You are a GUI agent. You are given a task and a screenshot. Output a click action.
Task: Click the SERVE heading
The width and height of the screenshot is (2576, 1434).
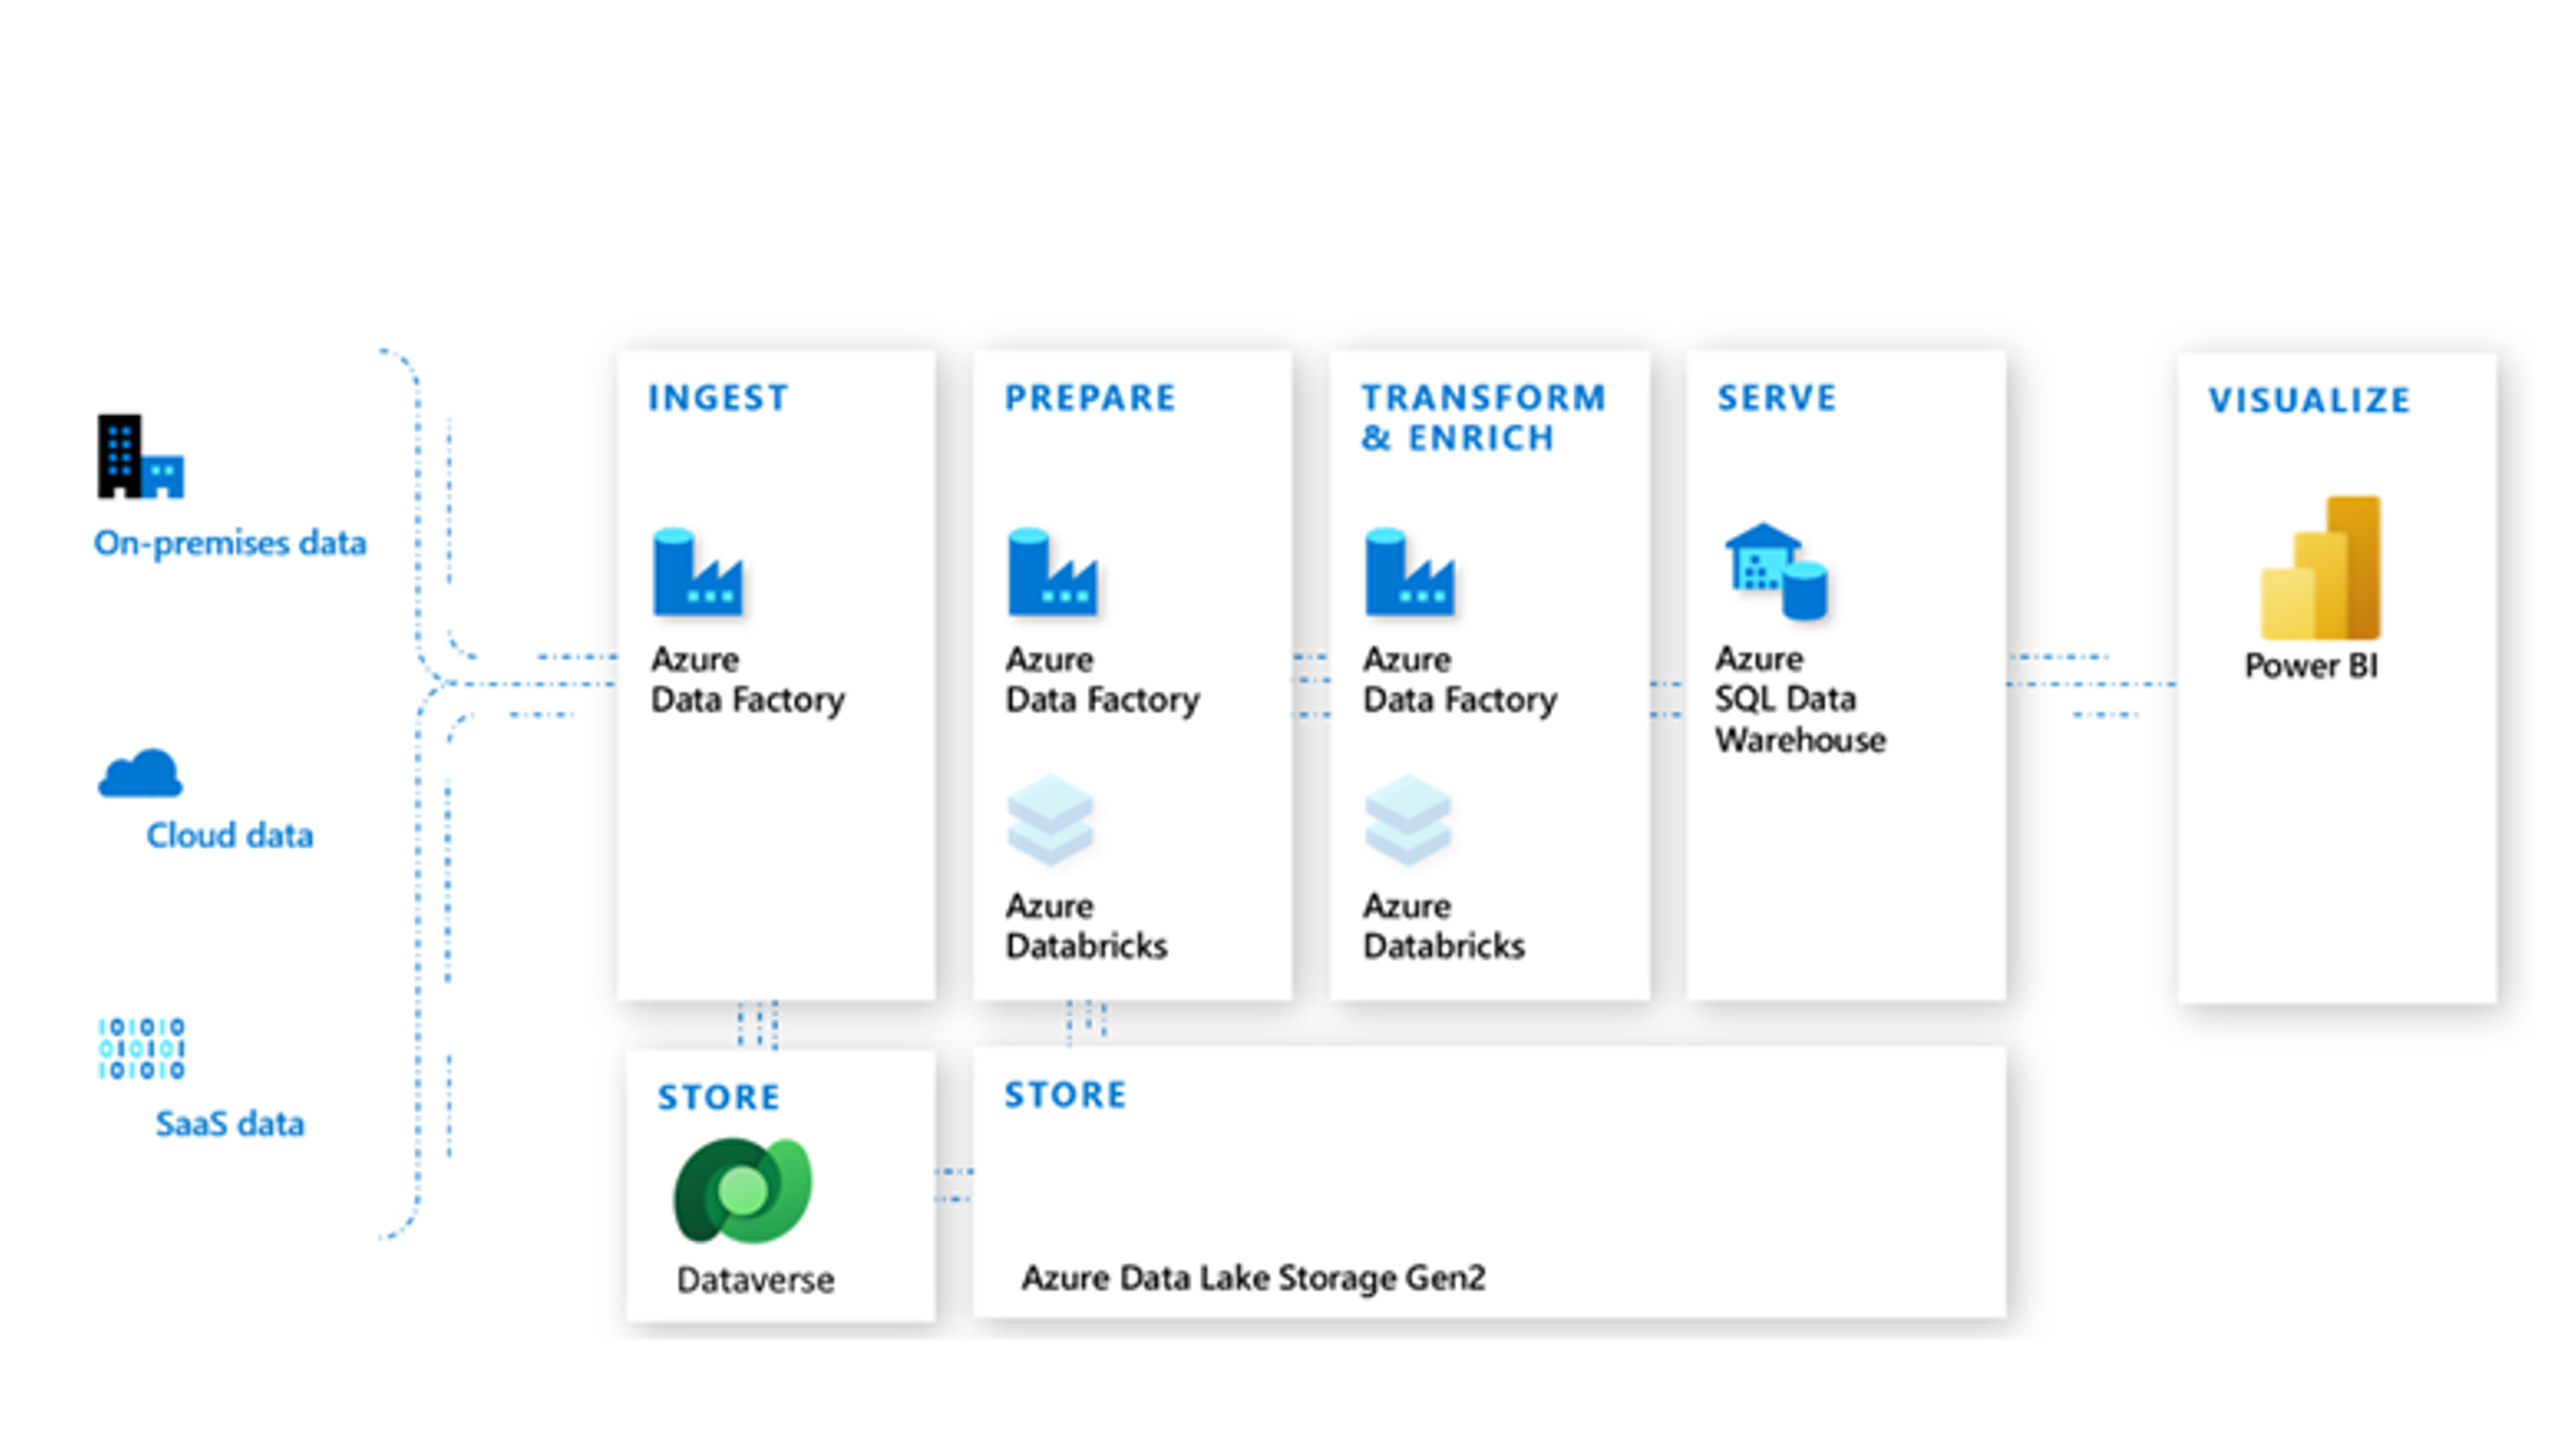tap(1777, 398)
